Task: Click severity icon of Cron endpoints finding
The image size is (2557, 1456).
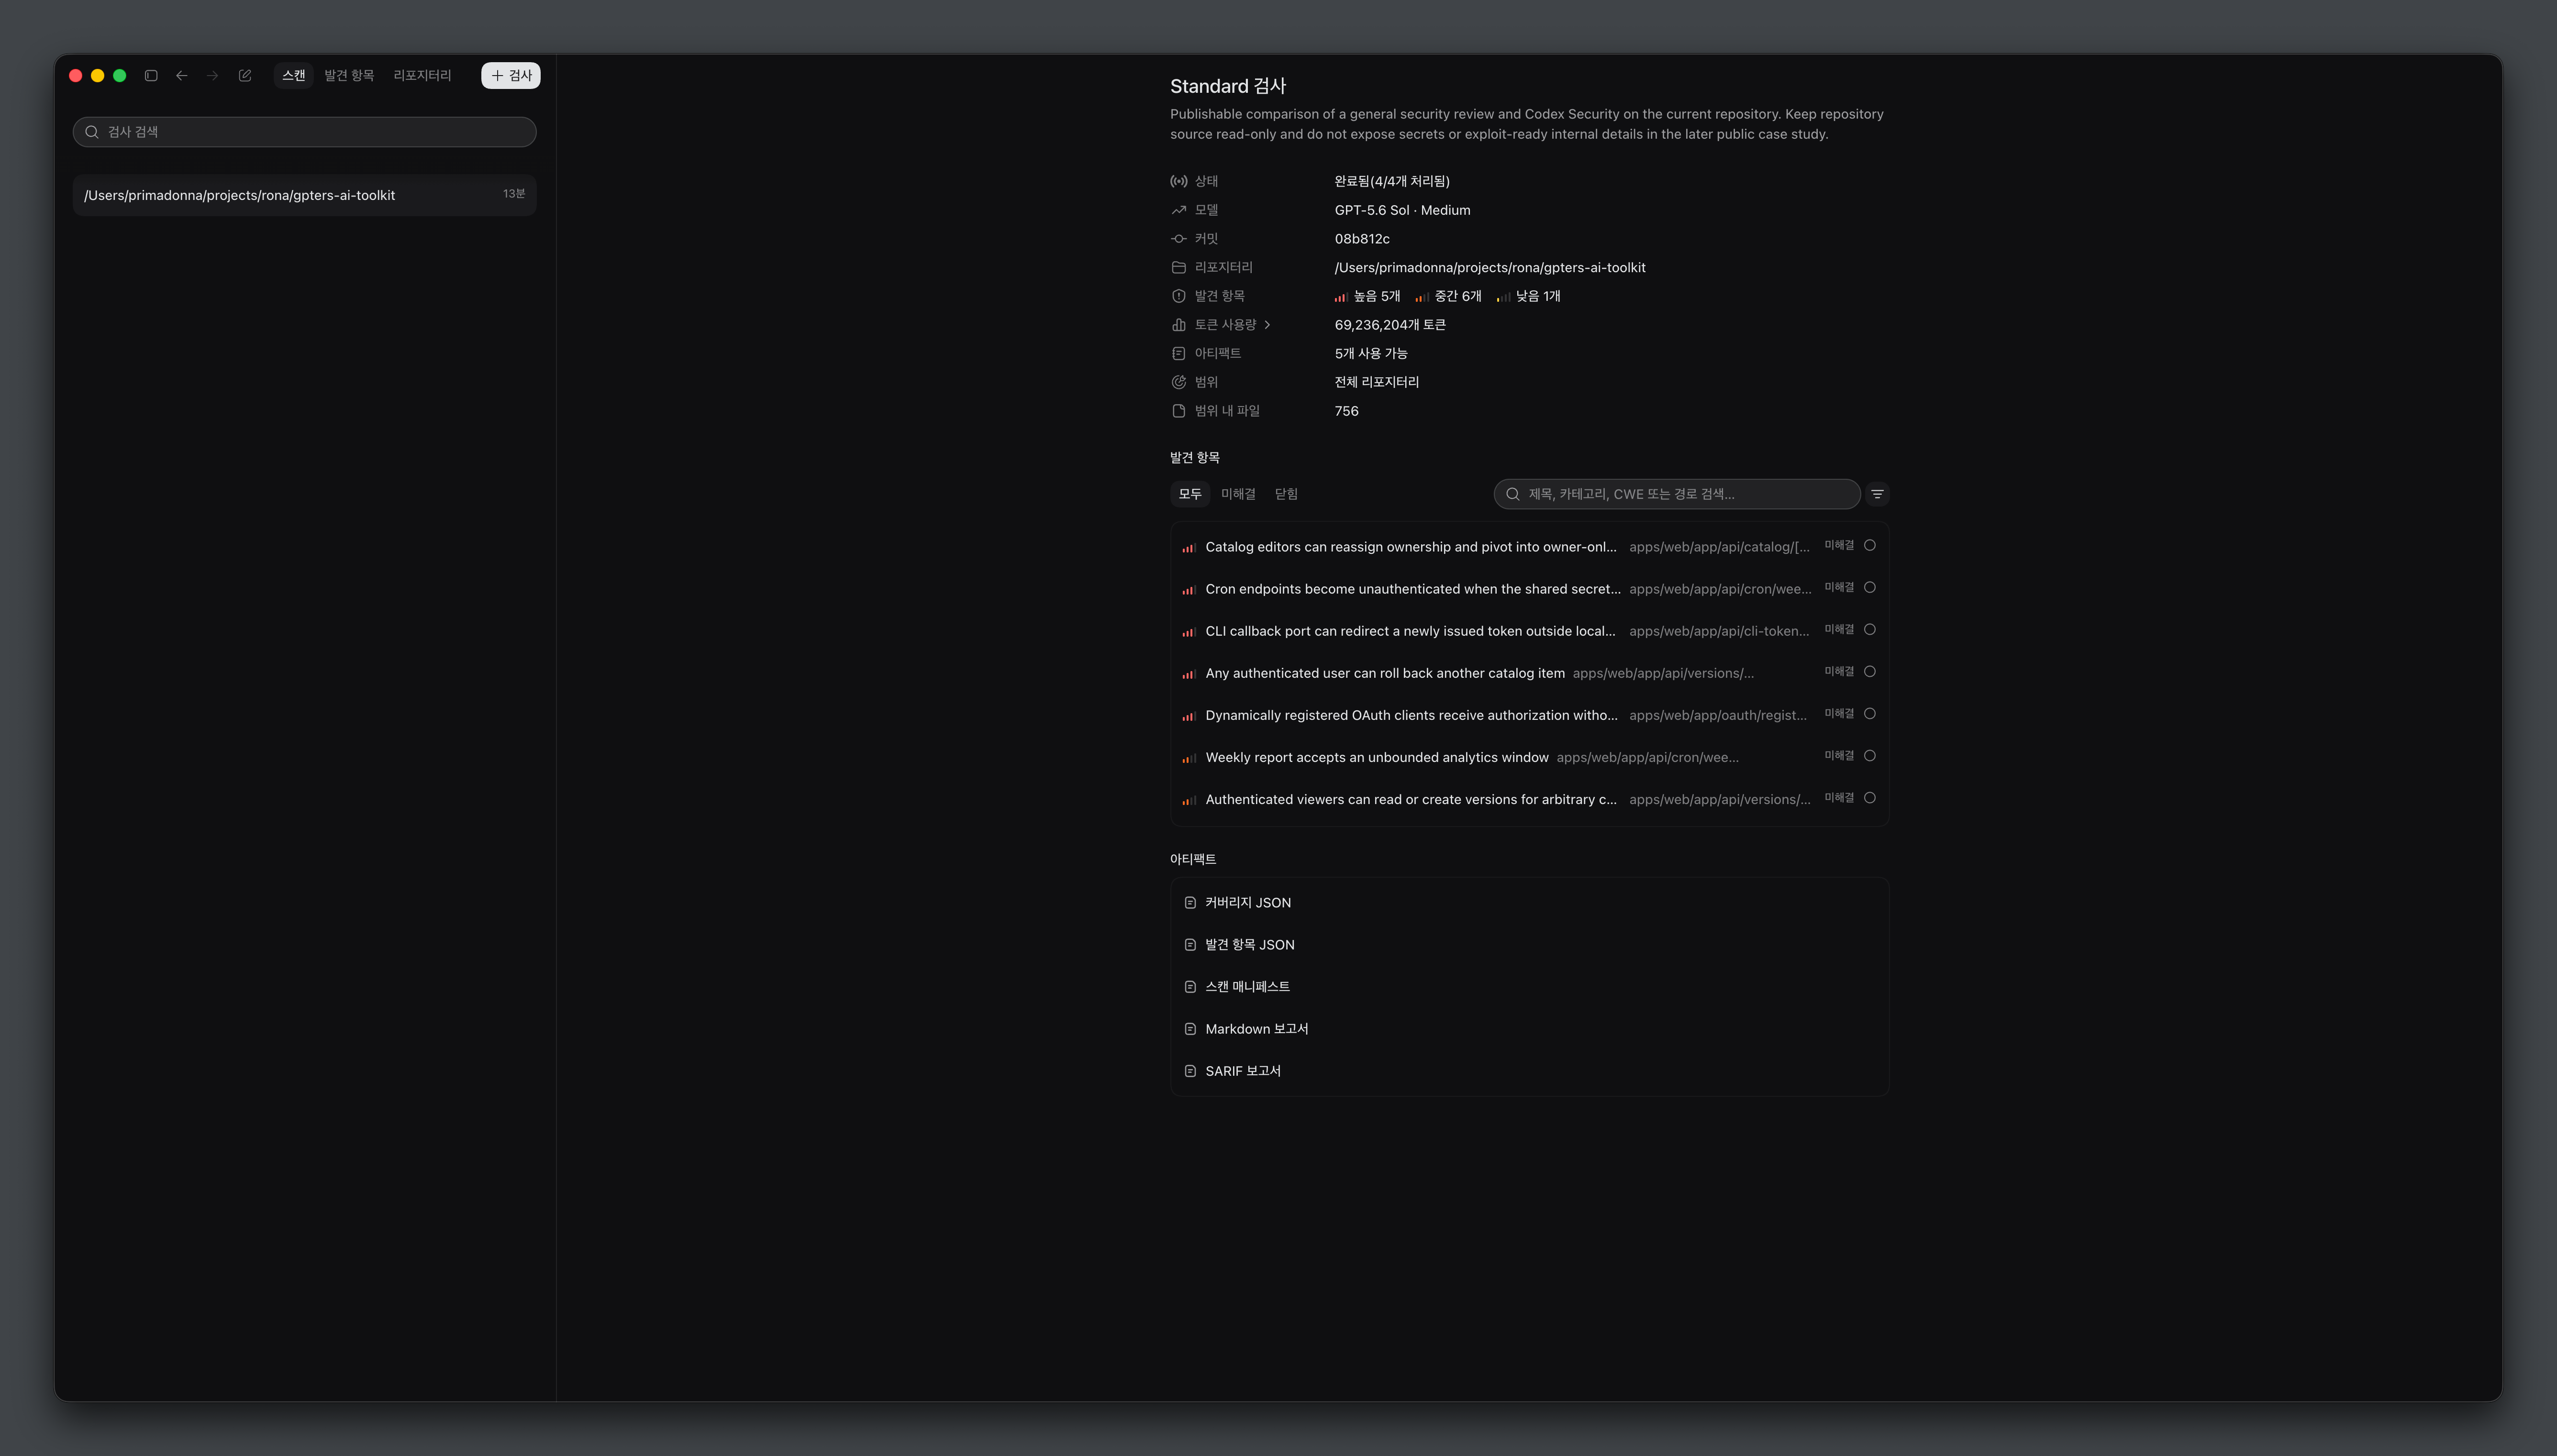Action: 1189,590
